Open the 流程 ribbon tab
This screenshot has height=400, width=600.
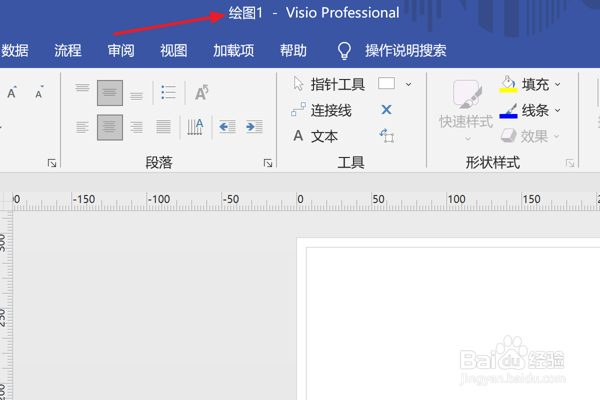pyautogui.click(x=68, y=51)
